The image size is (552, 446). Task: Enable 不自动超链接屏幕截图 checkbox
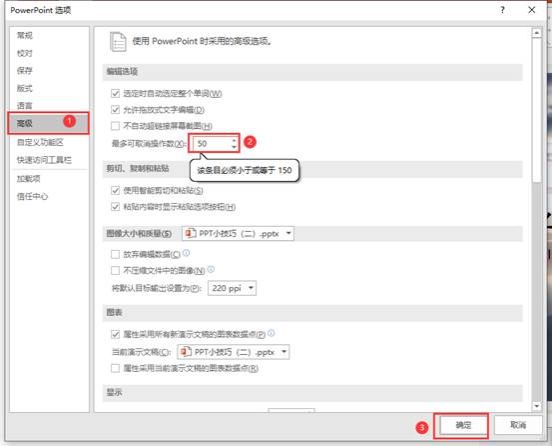(x=115, y=126)
